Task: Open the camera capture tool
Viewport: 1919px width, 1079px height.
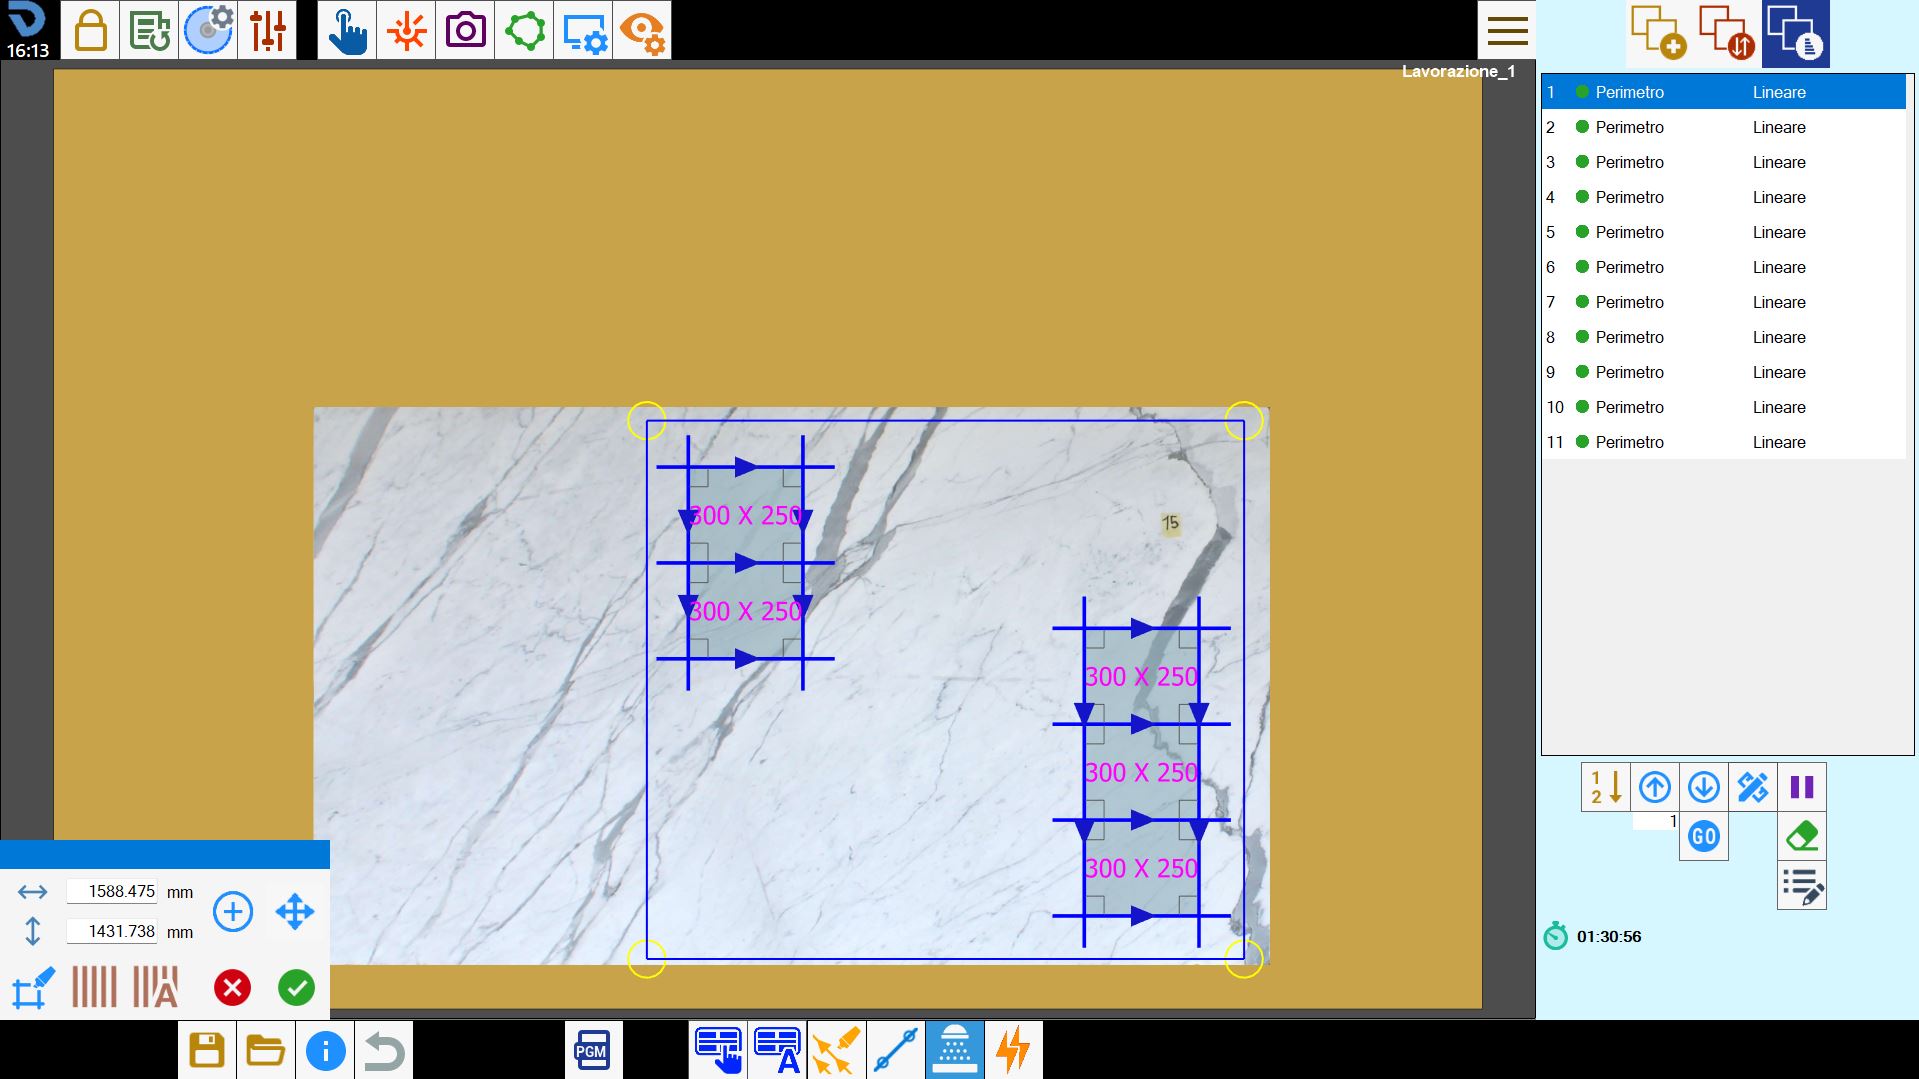Action: click(x=465, y=30)
